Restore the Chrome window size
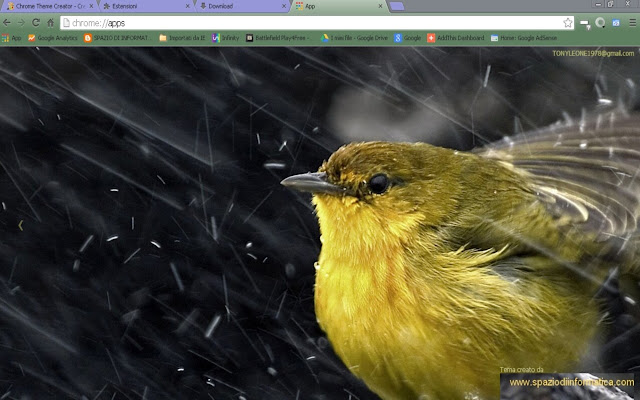 pyautogui.click(x=611, y=4)
